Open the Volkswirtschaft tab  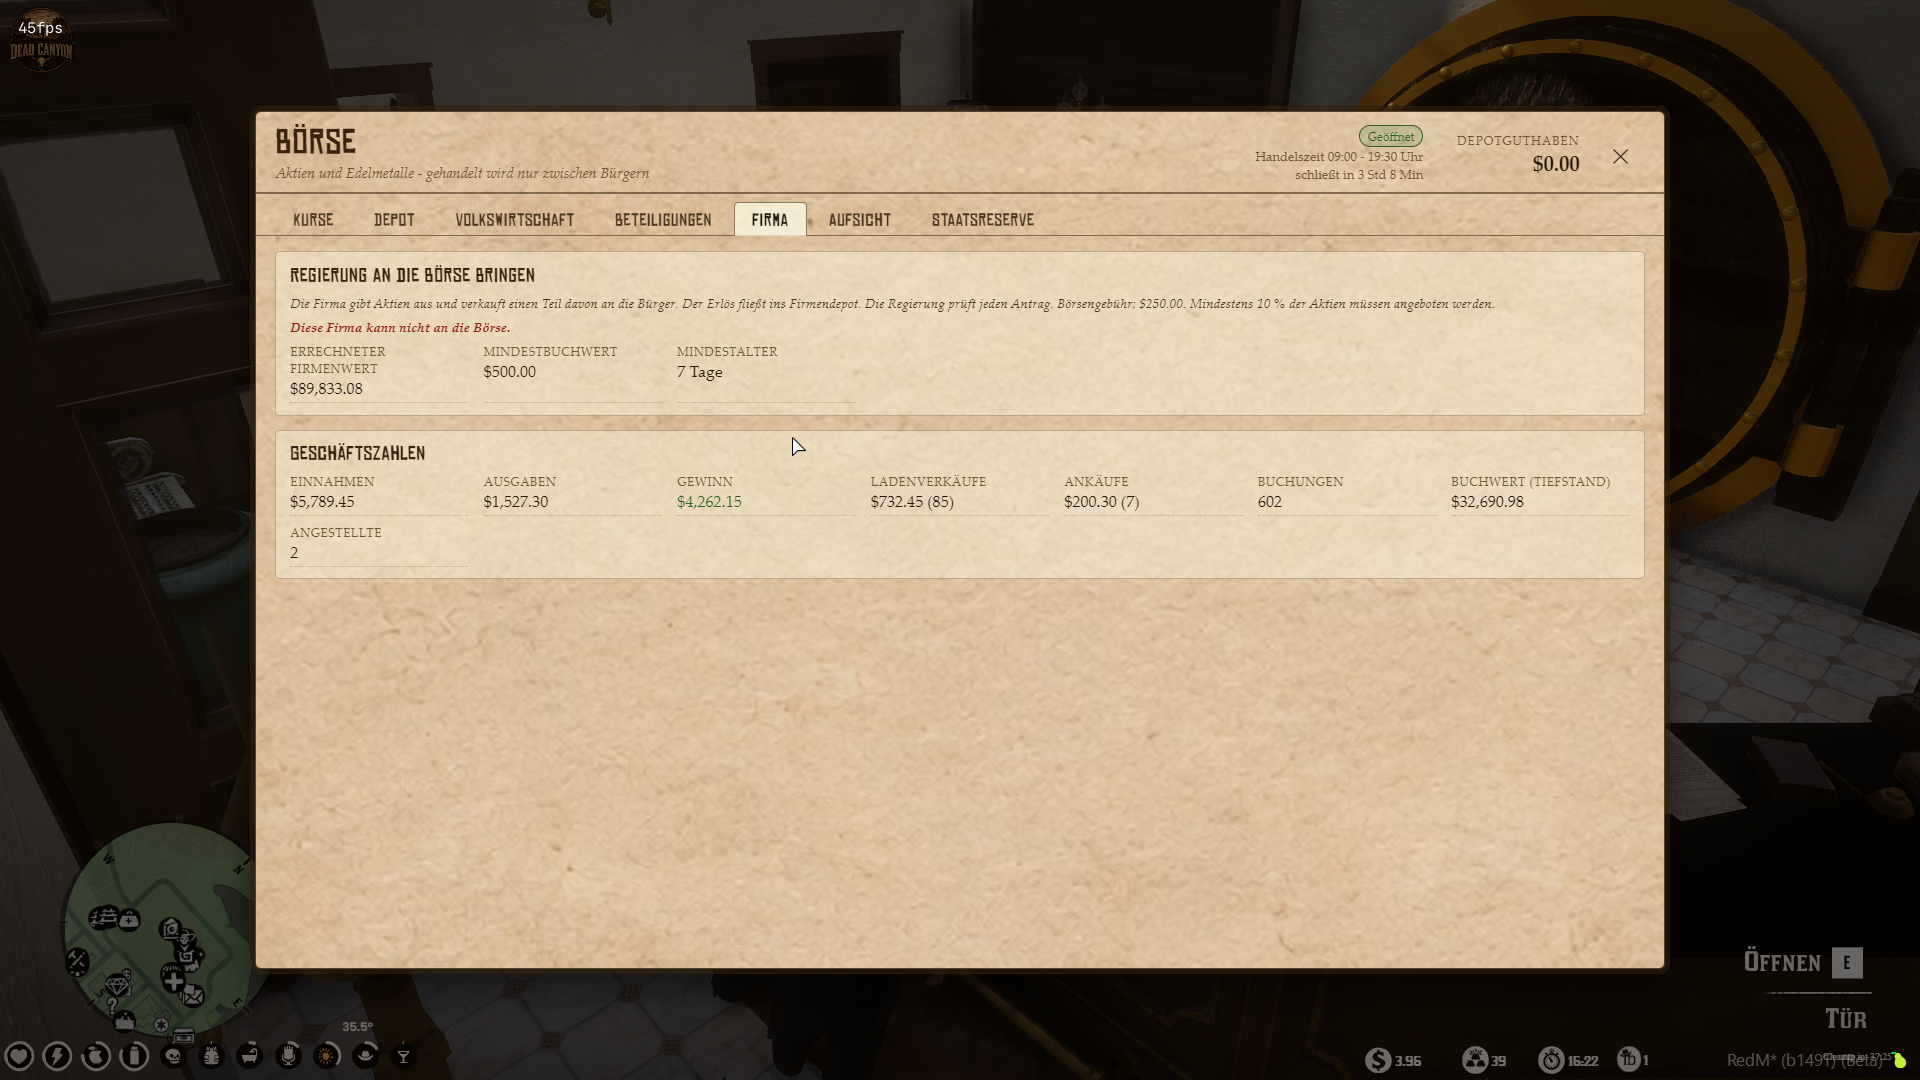pos(515,220)
